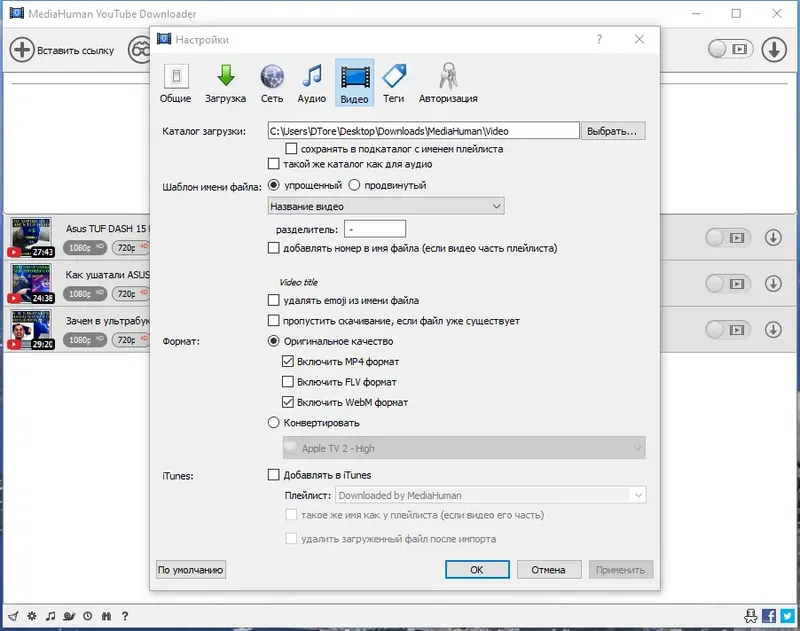This screenshot has width=800, height=631.
Task: Click the binoculars icon in main toolbar
Action: (139, 50)
